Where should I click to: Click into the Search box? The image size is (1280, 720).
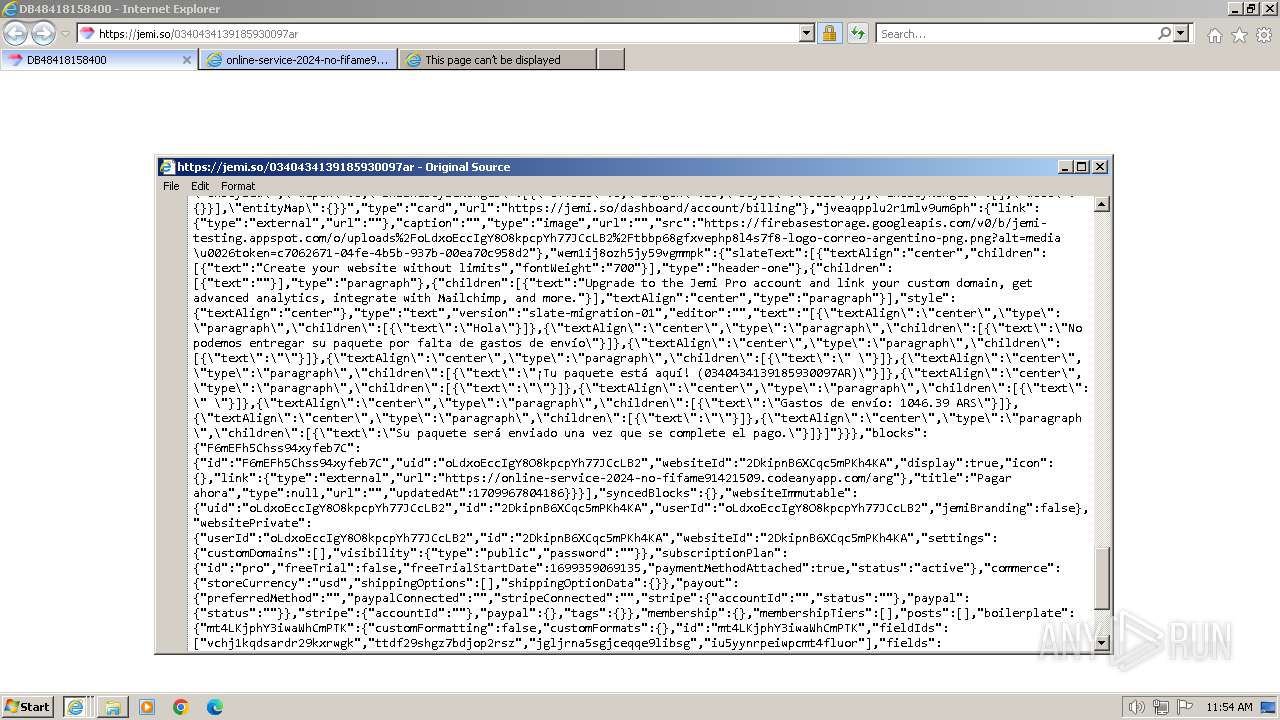click(1016, 33)
